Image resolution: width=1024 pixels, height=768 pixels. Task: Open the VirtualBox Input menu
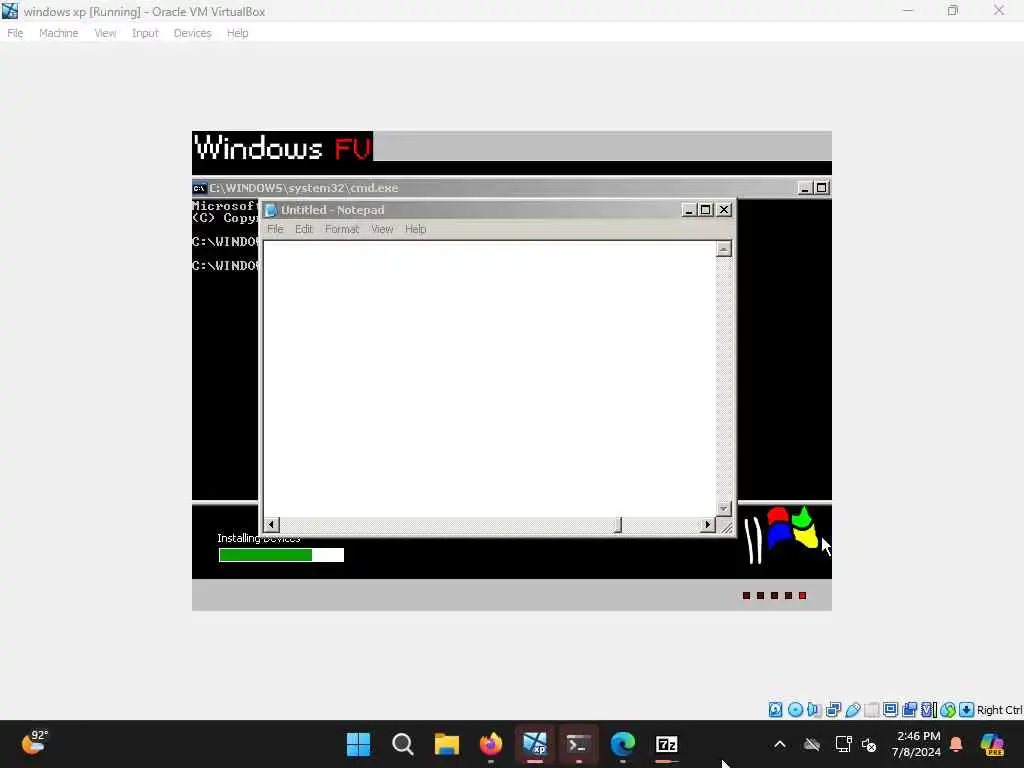coord(145,33)
